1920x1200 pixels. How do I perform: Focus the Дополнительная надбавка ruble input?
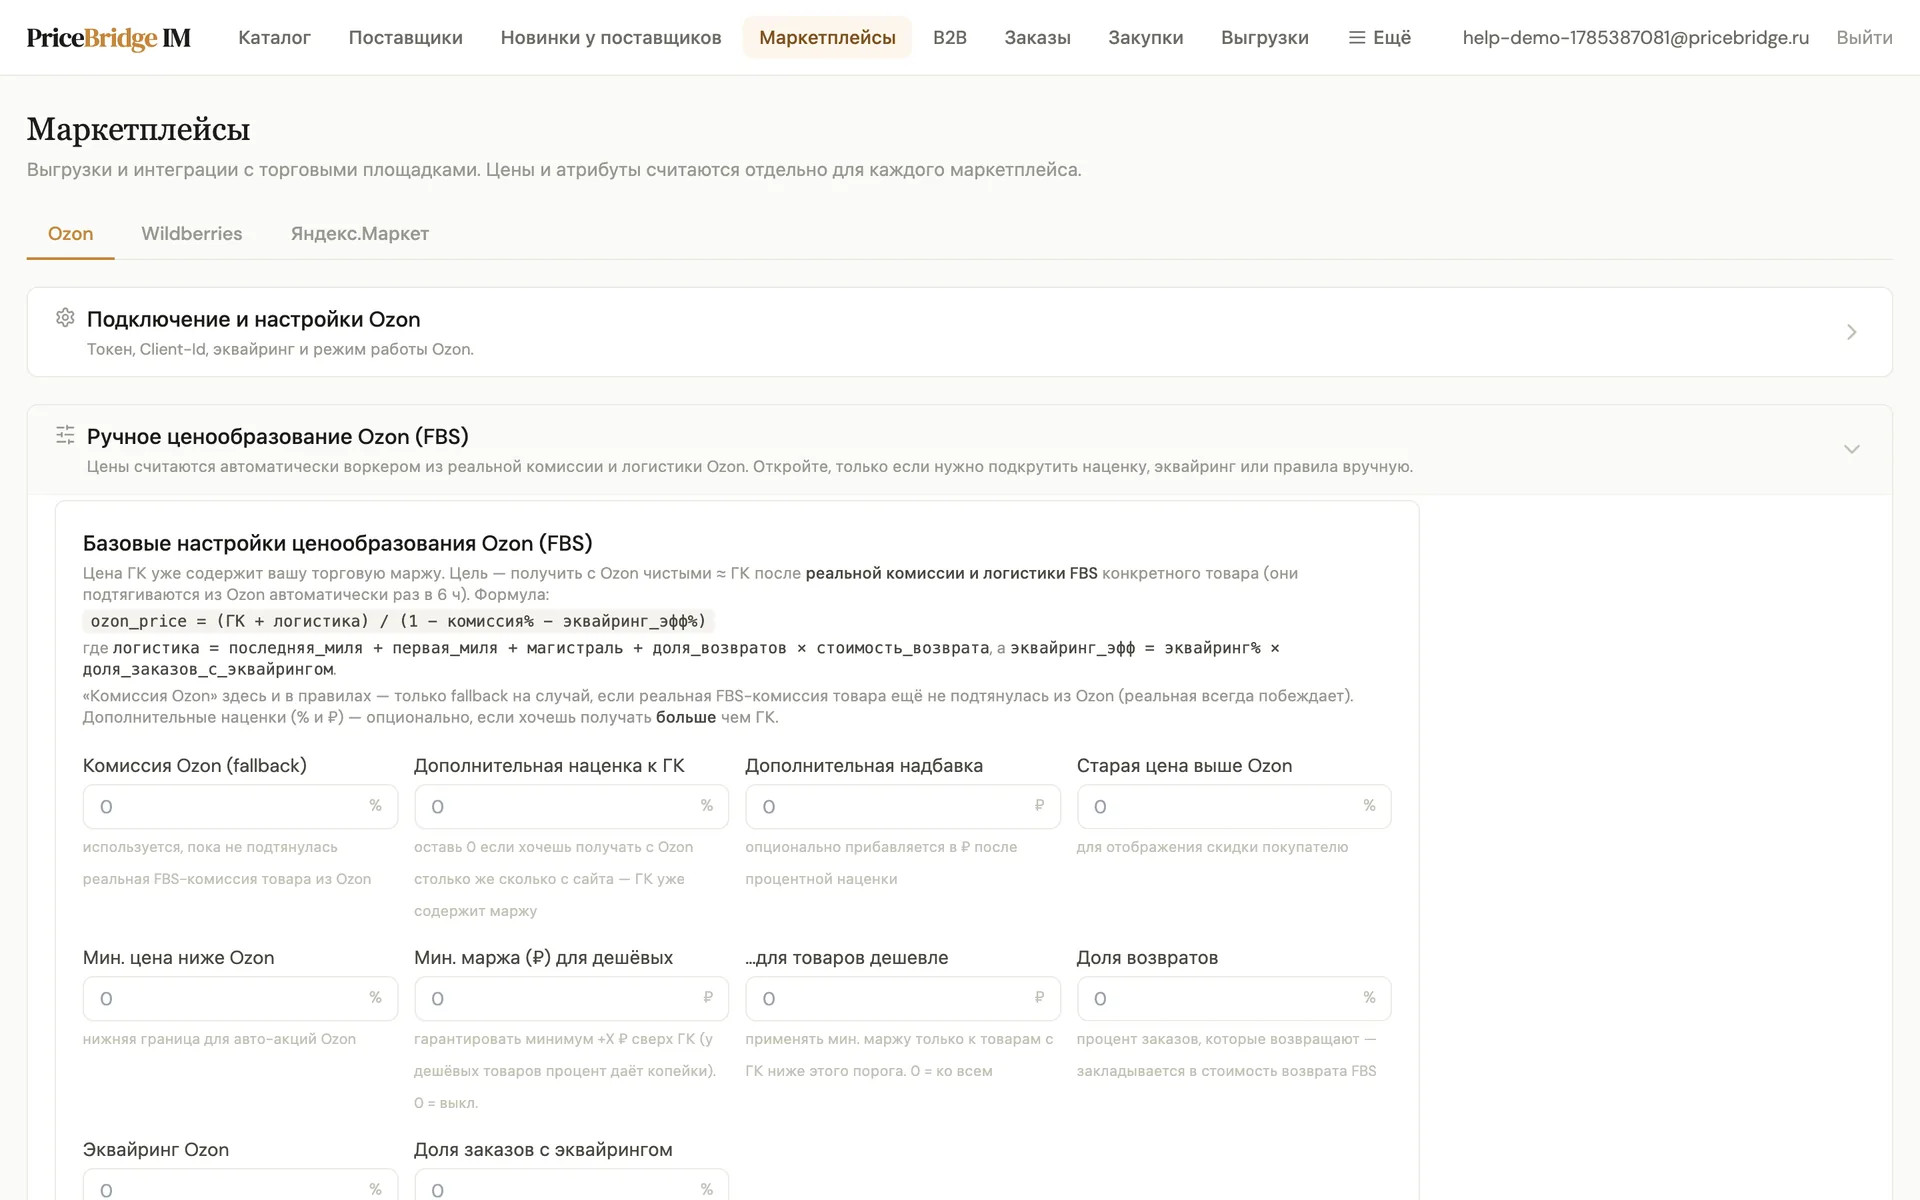pyautogui.click(x=902, y=807)
